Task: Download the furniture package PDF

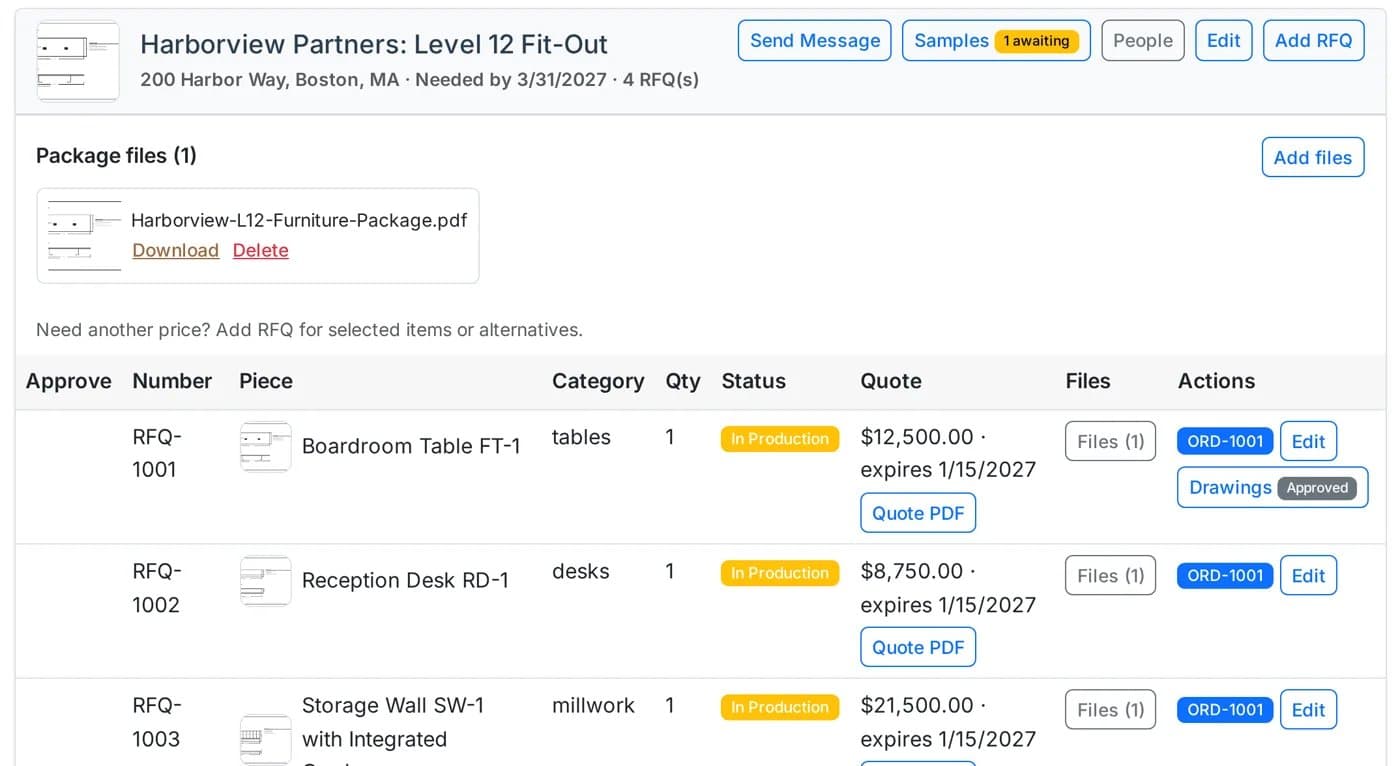Action: 176,250
